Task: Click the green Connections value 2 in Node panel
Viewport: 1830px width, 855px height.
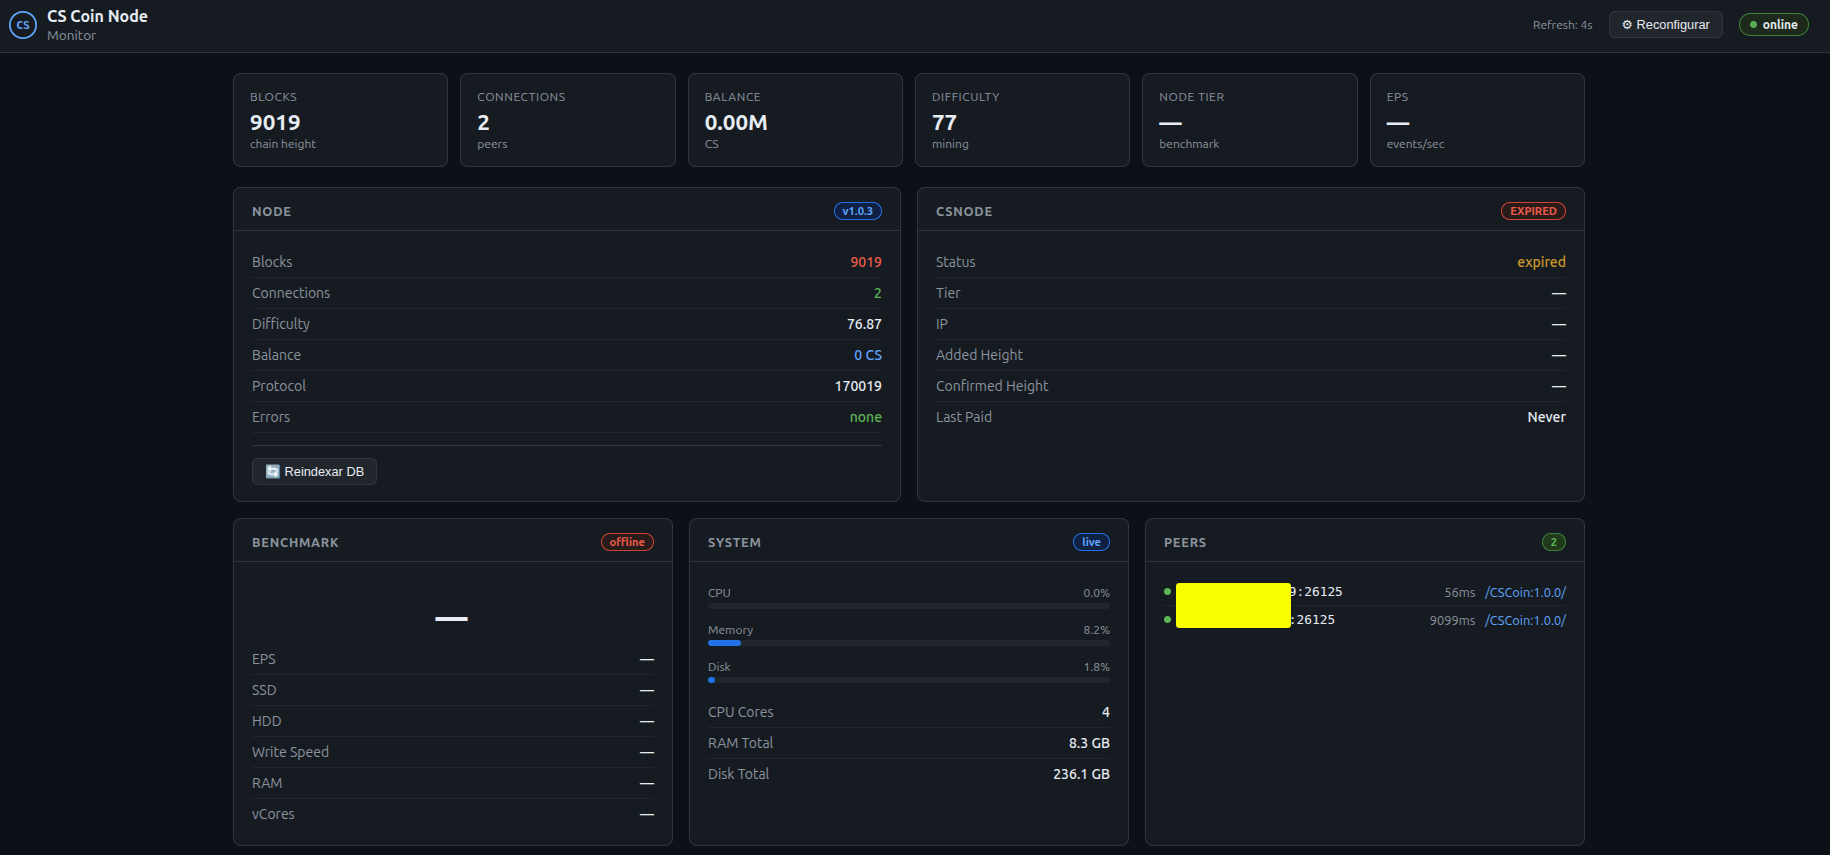Action: point(878,293)
